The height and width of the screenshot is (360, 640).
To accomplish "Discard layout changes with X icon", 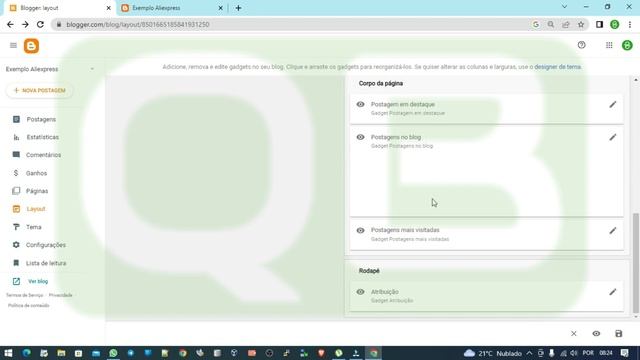I will [x=573, y=333].
